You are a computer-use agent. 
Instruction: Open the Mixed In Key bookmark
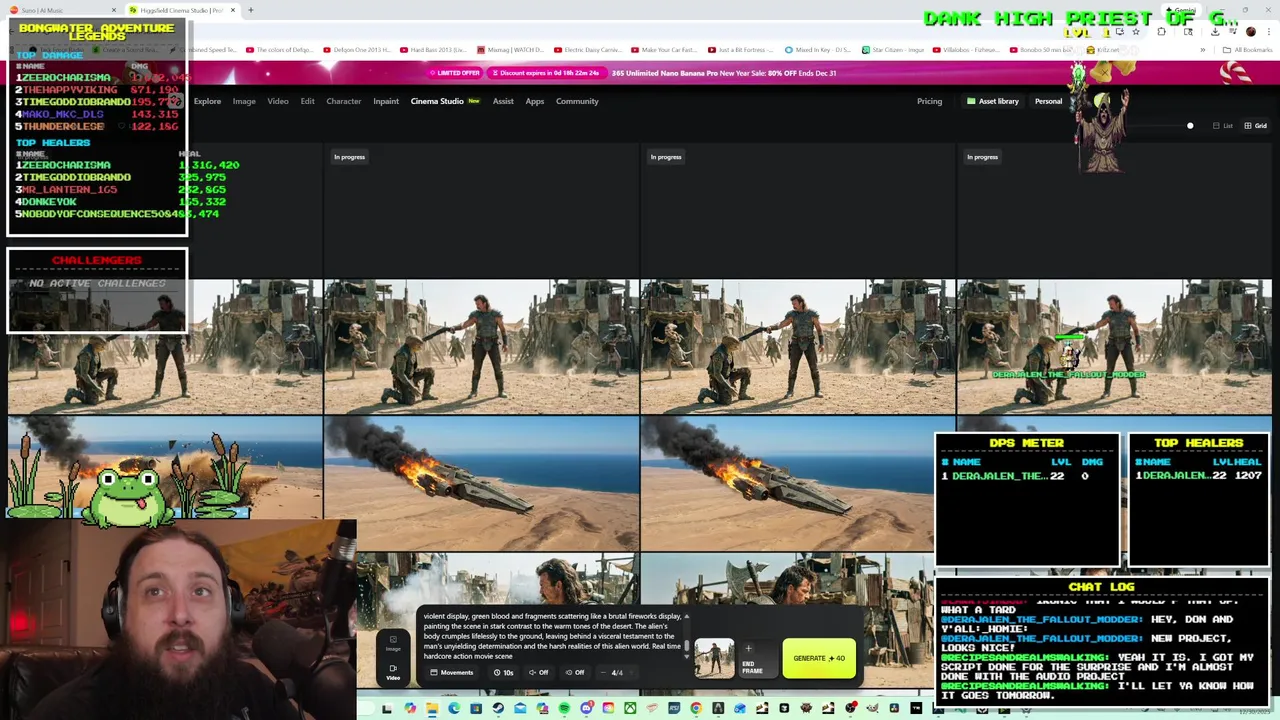pos(817,49)
